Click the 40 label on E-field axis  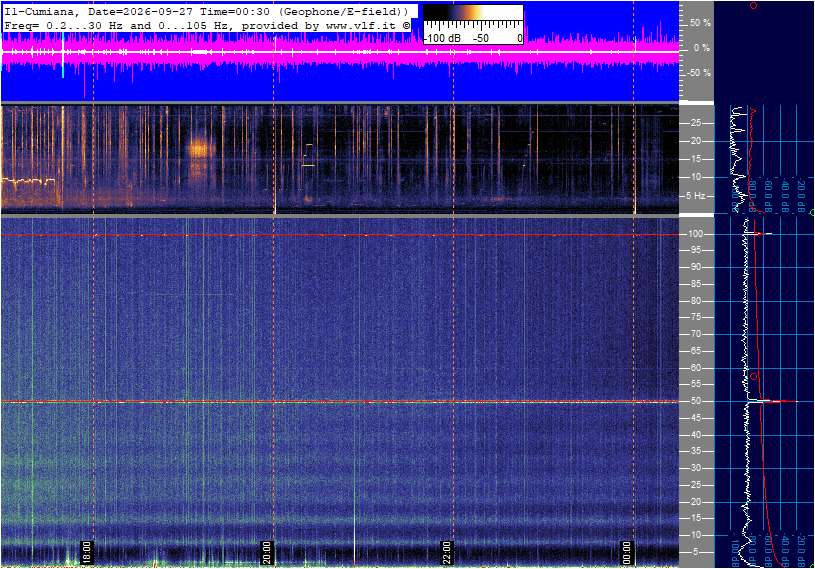pos(695,435)
